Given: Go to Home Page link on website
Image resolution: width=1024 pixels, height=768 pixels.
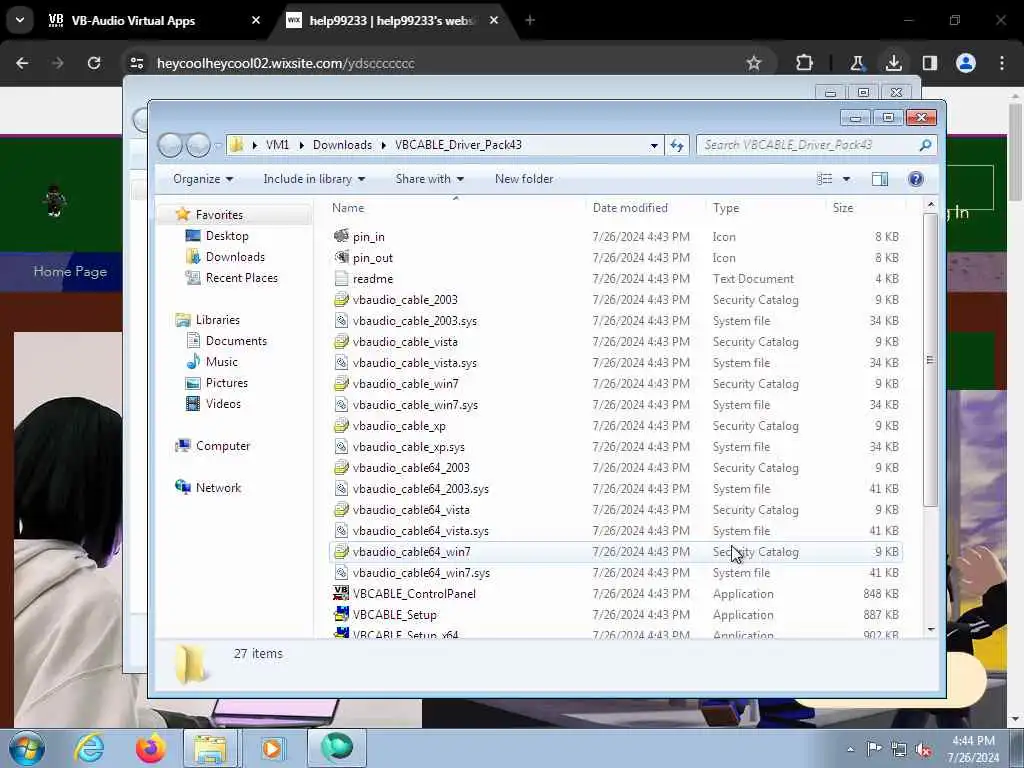Looking at the screenshot, I should click(x=71, y=272).
